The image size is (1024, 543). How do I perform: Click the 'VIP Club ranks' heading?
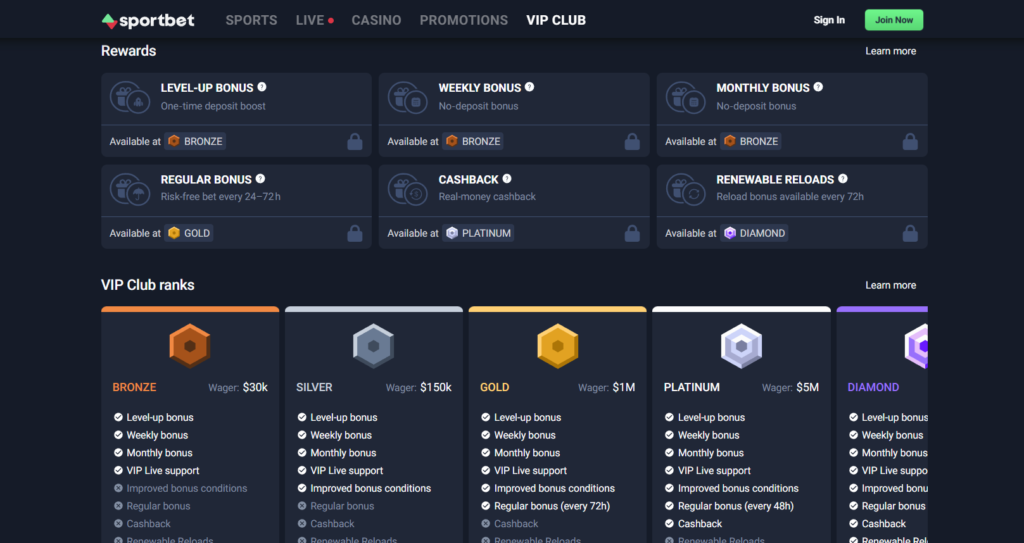[148, 285]
